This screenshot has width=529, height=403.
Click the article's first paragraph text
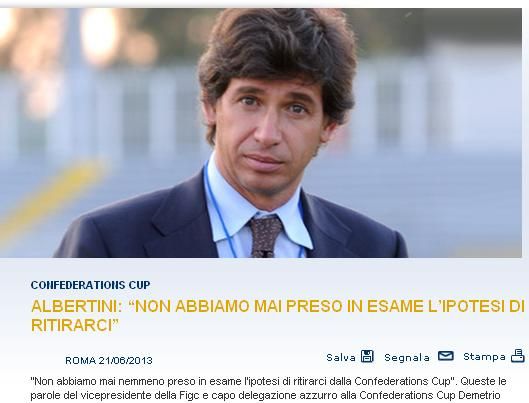pyautogui.click(x=268, y=388)
